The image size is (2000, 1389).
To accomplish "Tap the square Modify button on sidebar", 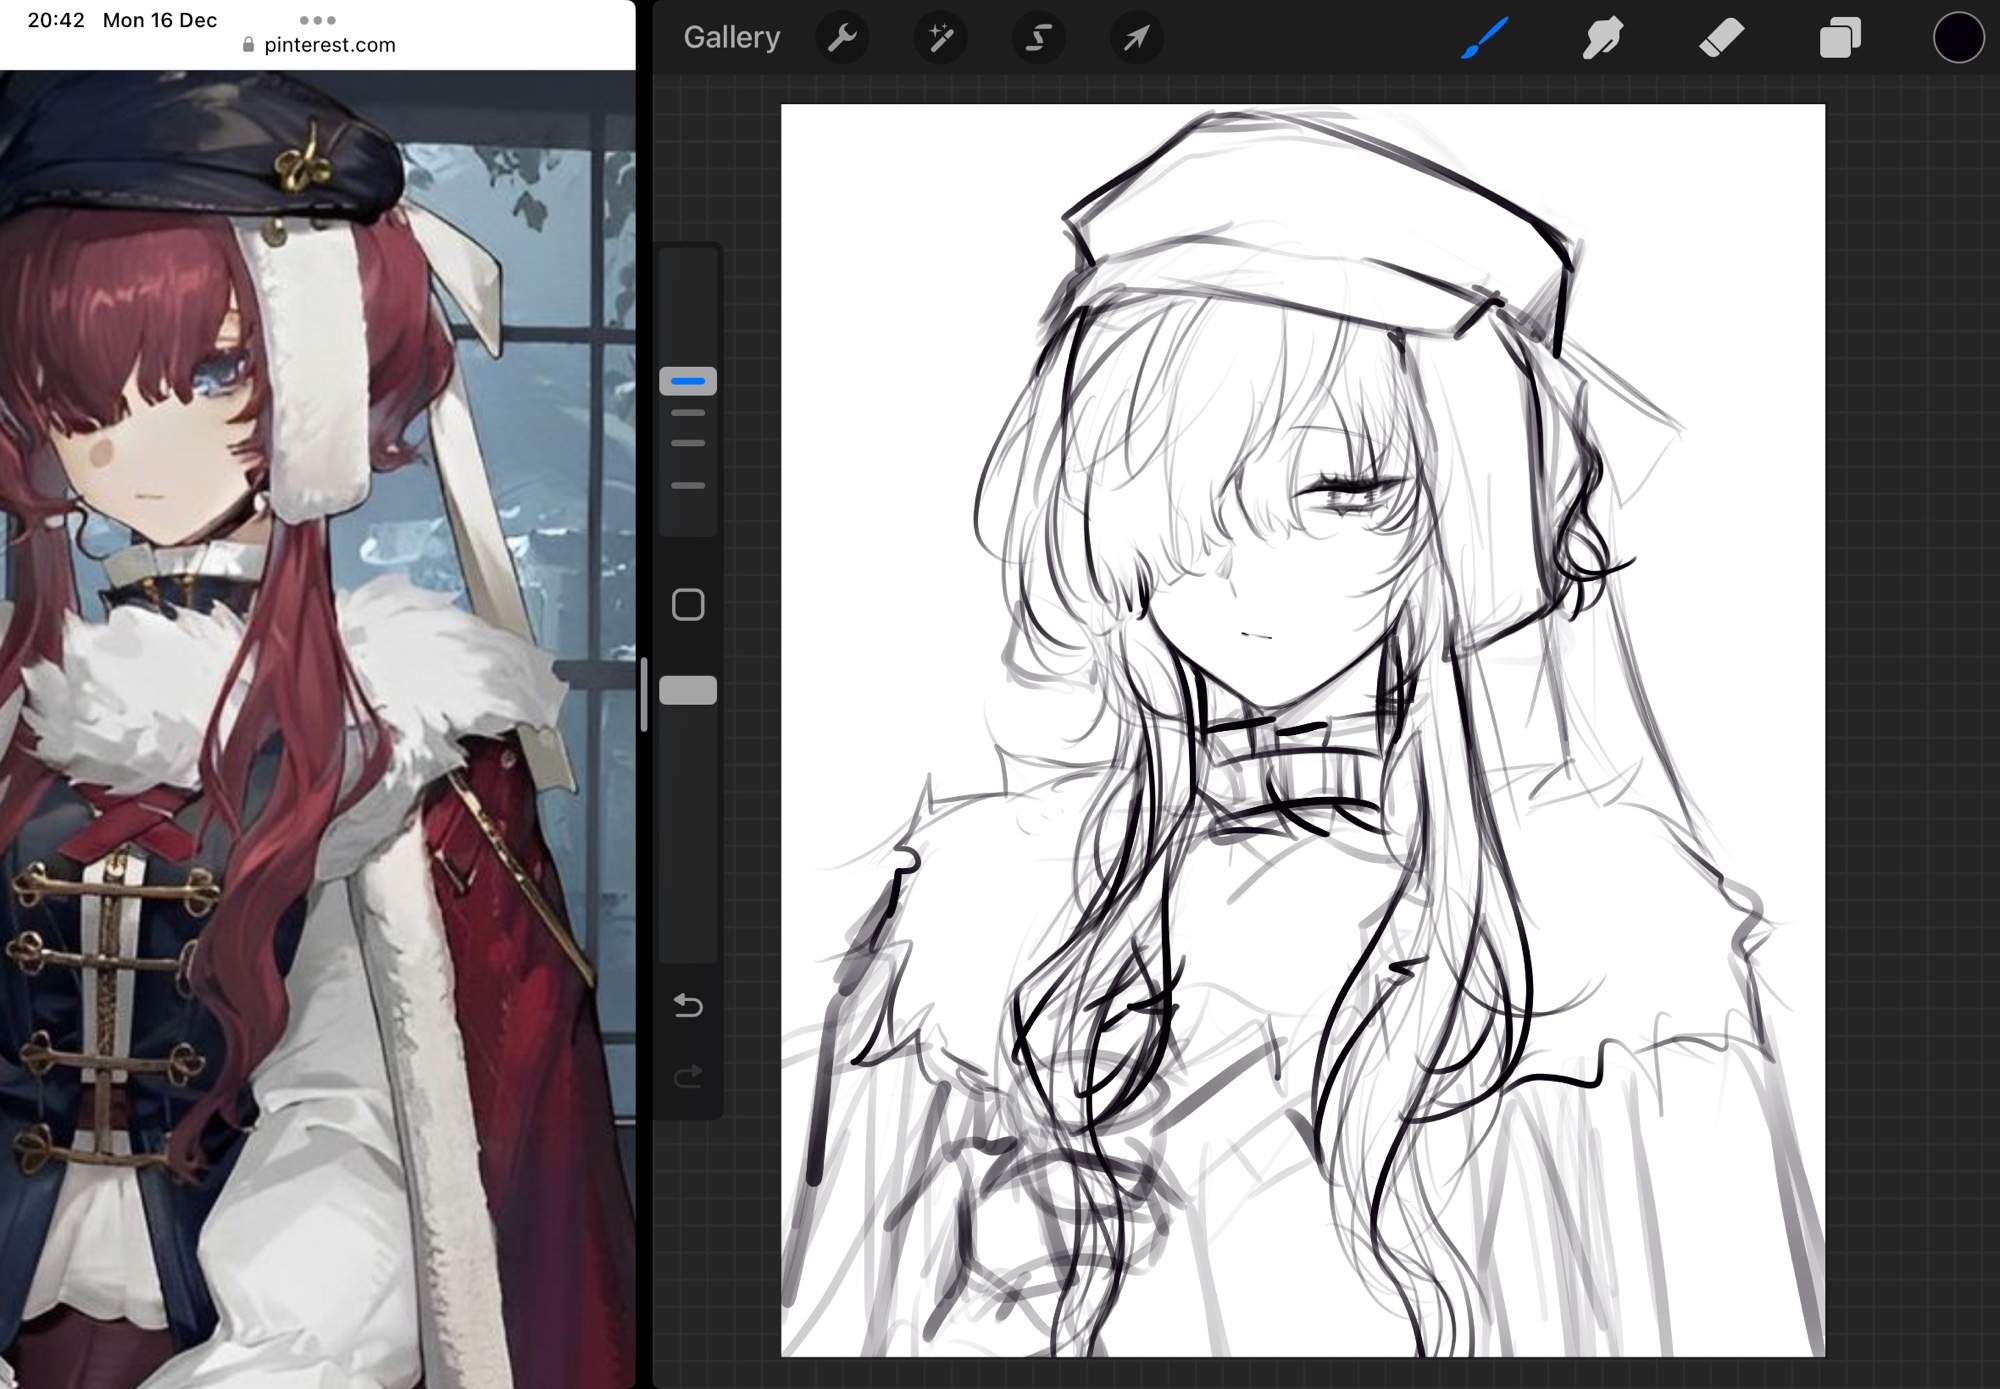I will (688, 605).
